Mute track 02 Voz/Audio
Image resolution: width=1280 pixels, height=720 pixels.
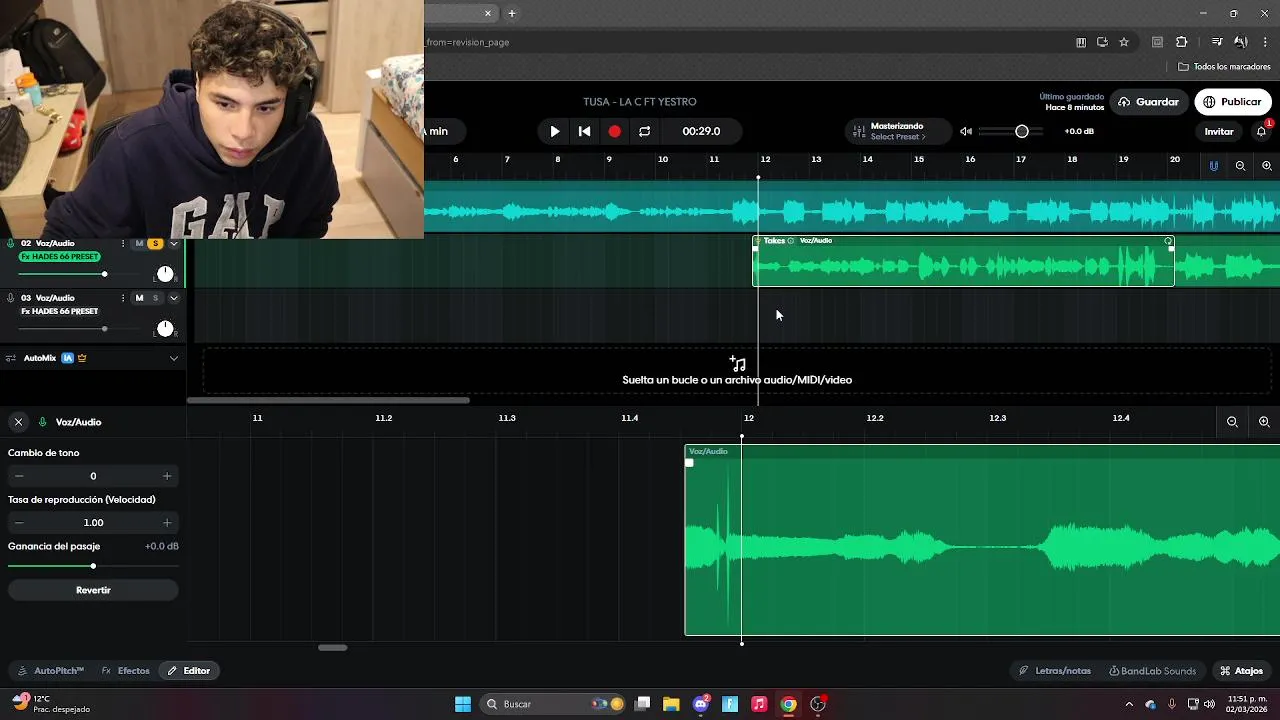(x=139, y=244)
